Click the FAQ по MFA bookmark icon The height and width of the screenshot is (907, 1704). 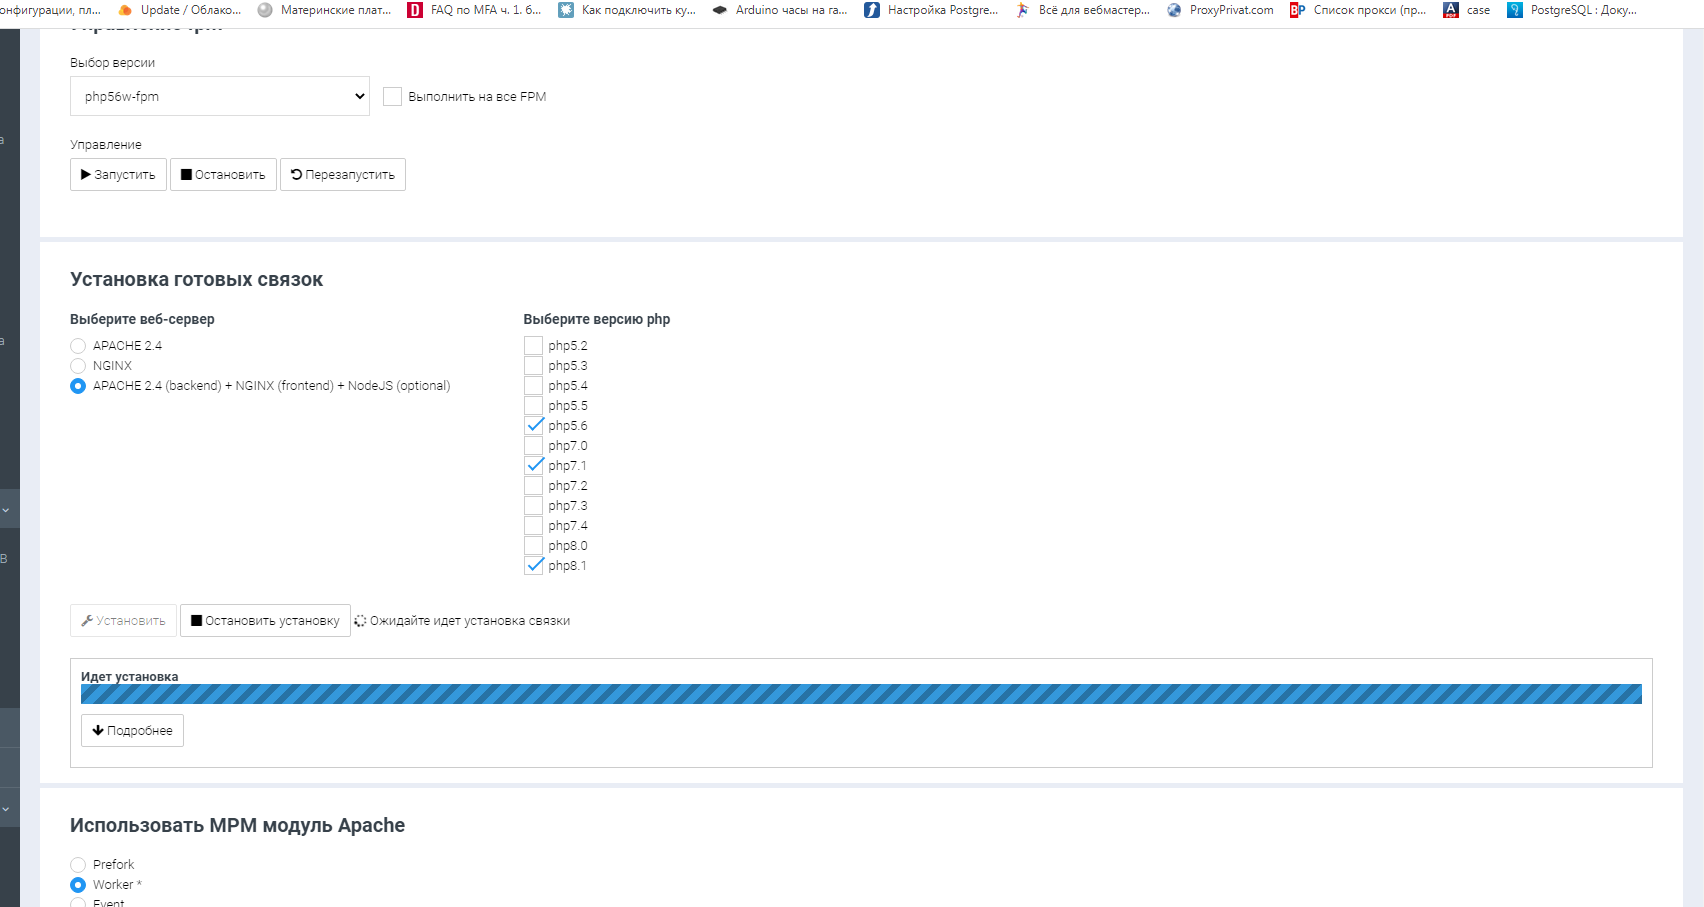click(415, 10)
